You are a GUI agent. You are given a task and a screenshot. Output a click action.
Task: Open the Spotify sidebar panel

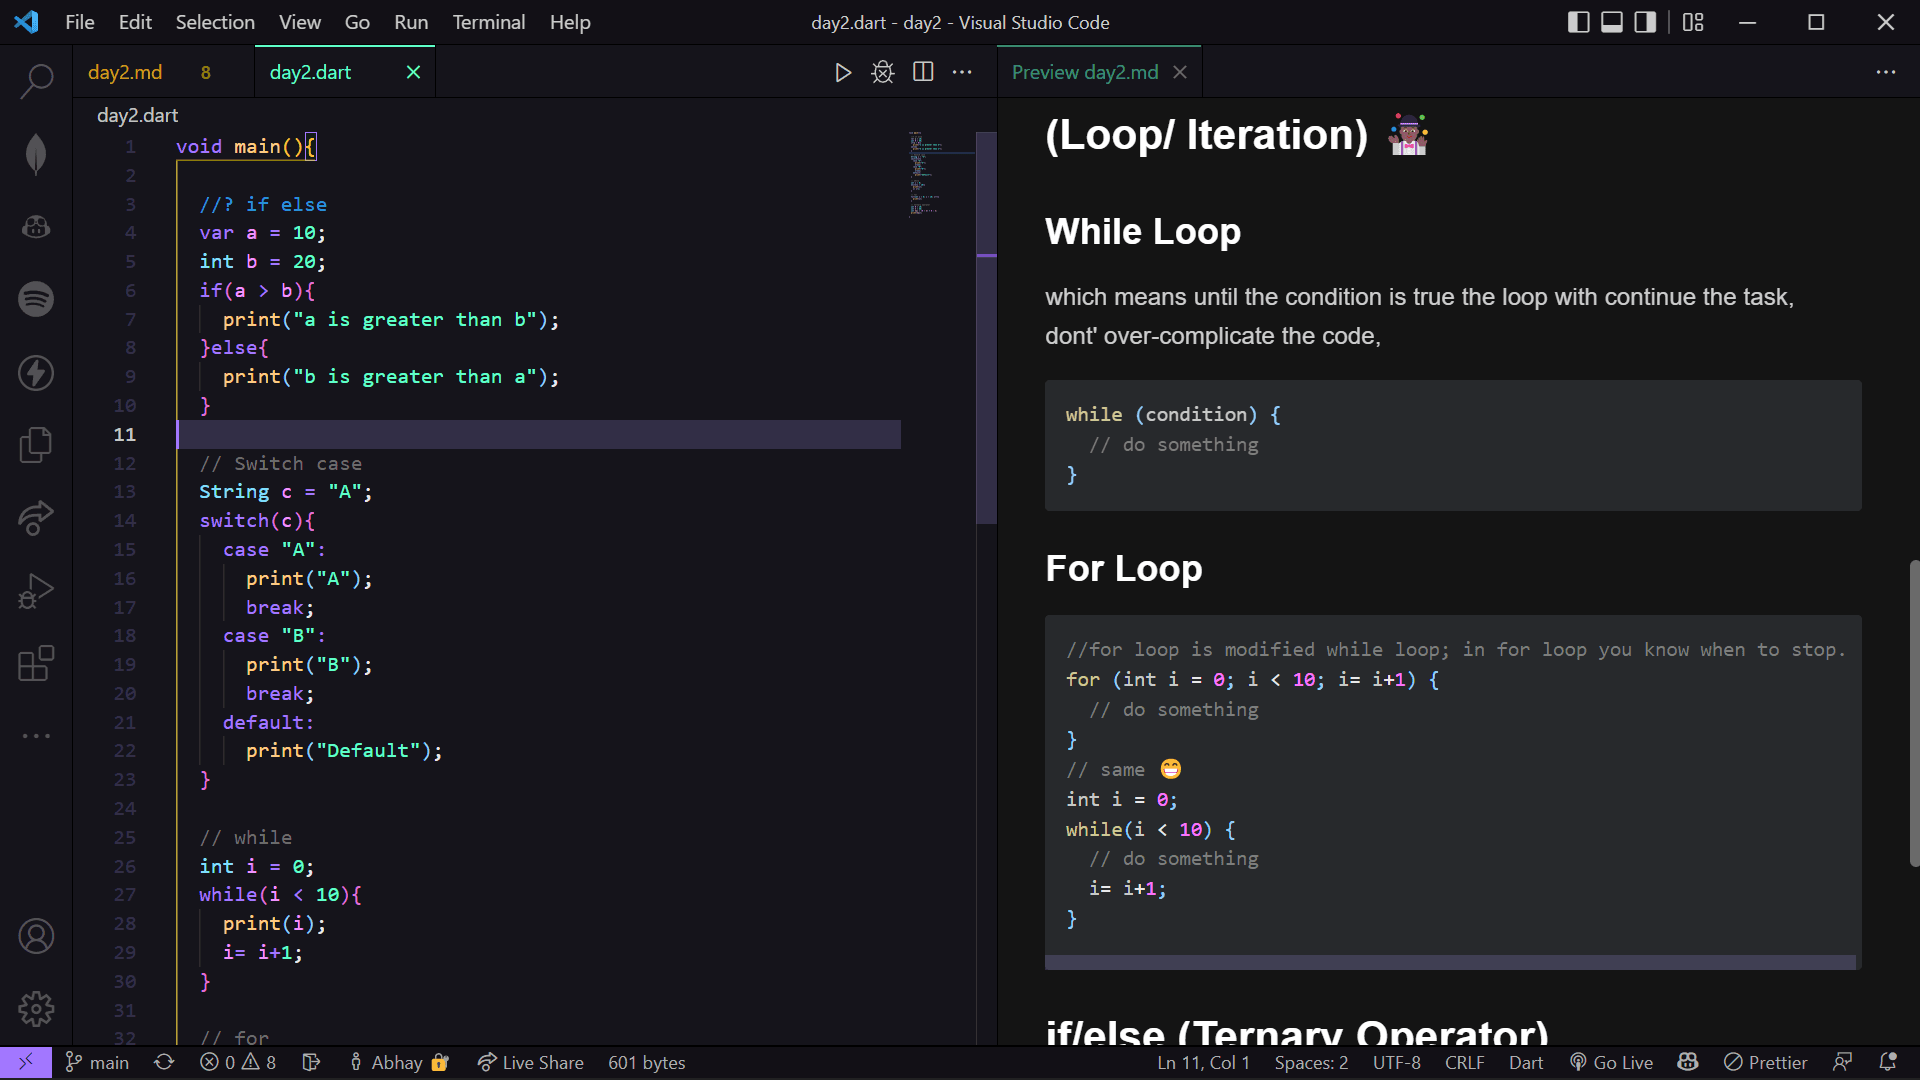coord(36,299)
